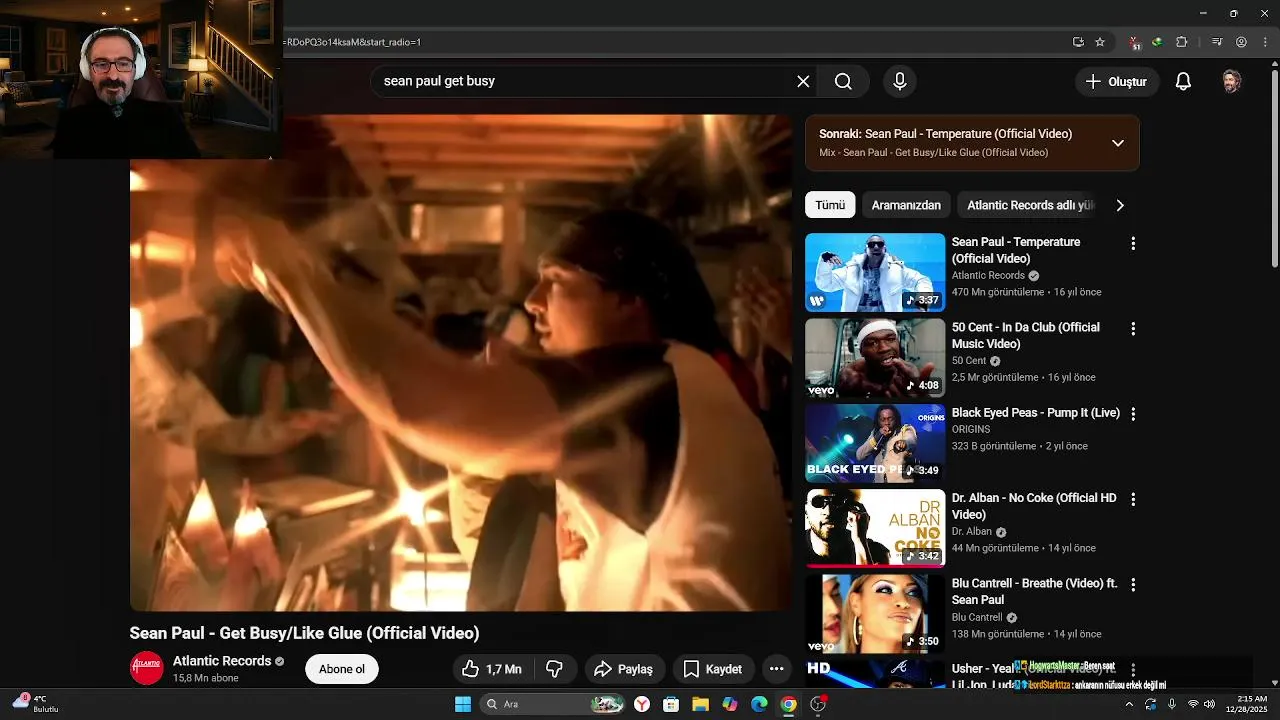Click the install app icon in the address bar
The image size is (1280, 720).
pos(1078,42)
